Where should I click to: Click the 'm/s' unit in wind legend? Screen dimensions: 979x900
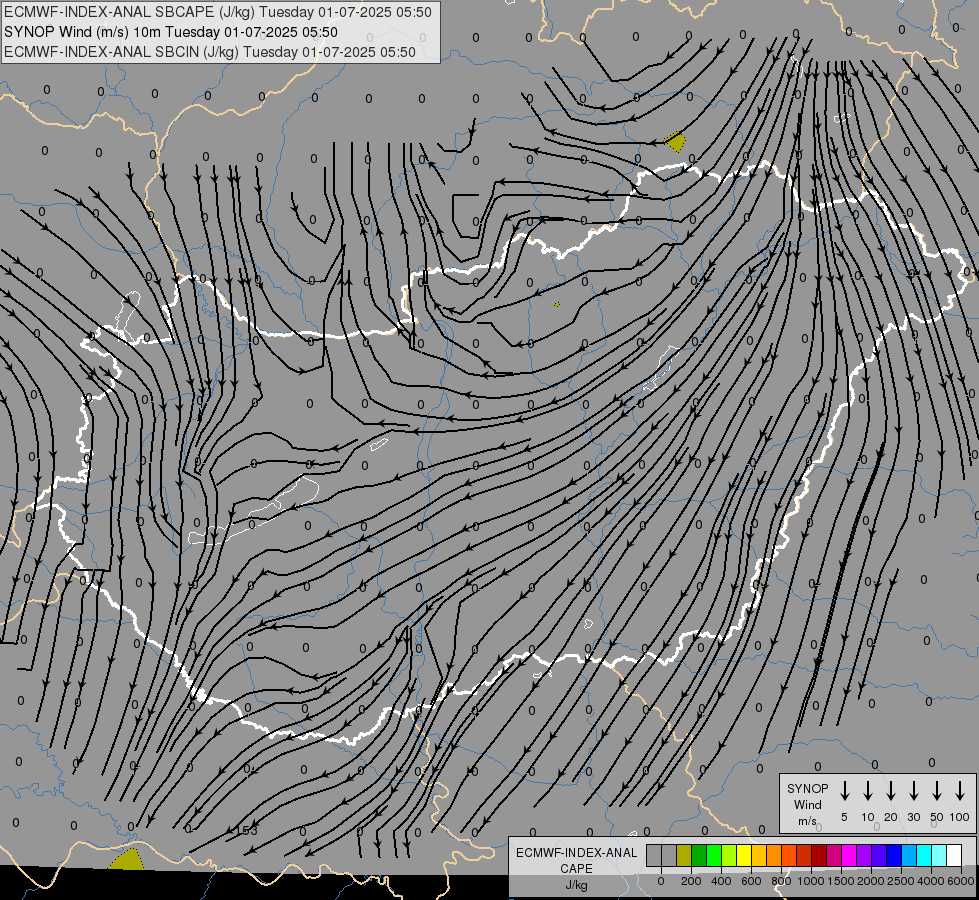click(x=807, y=821)
